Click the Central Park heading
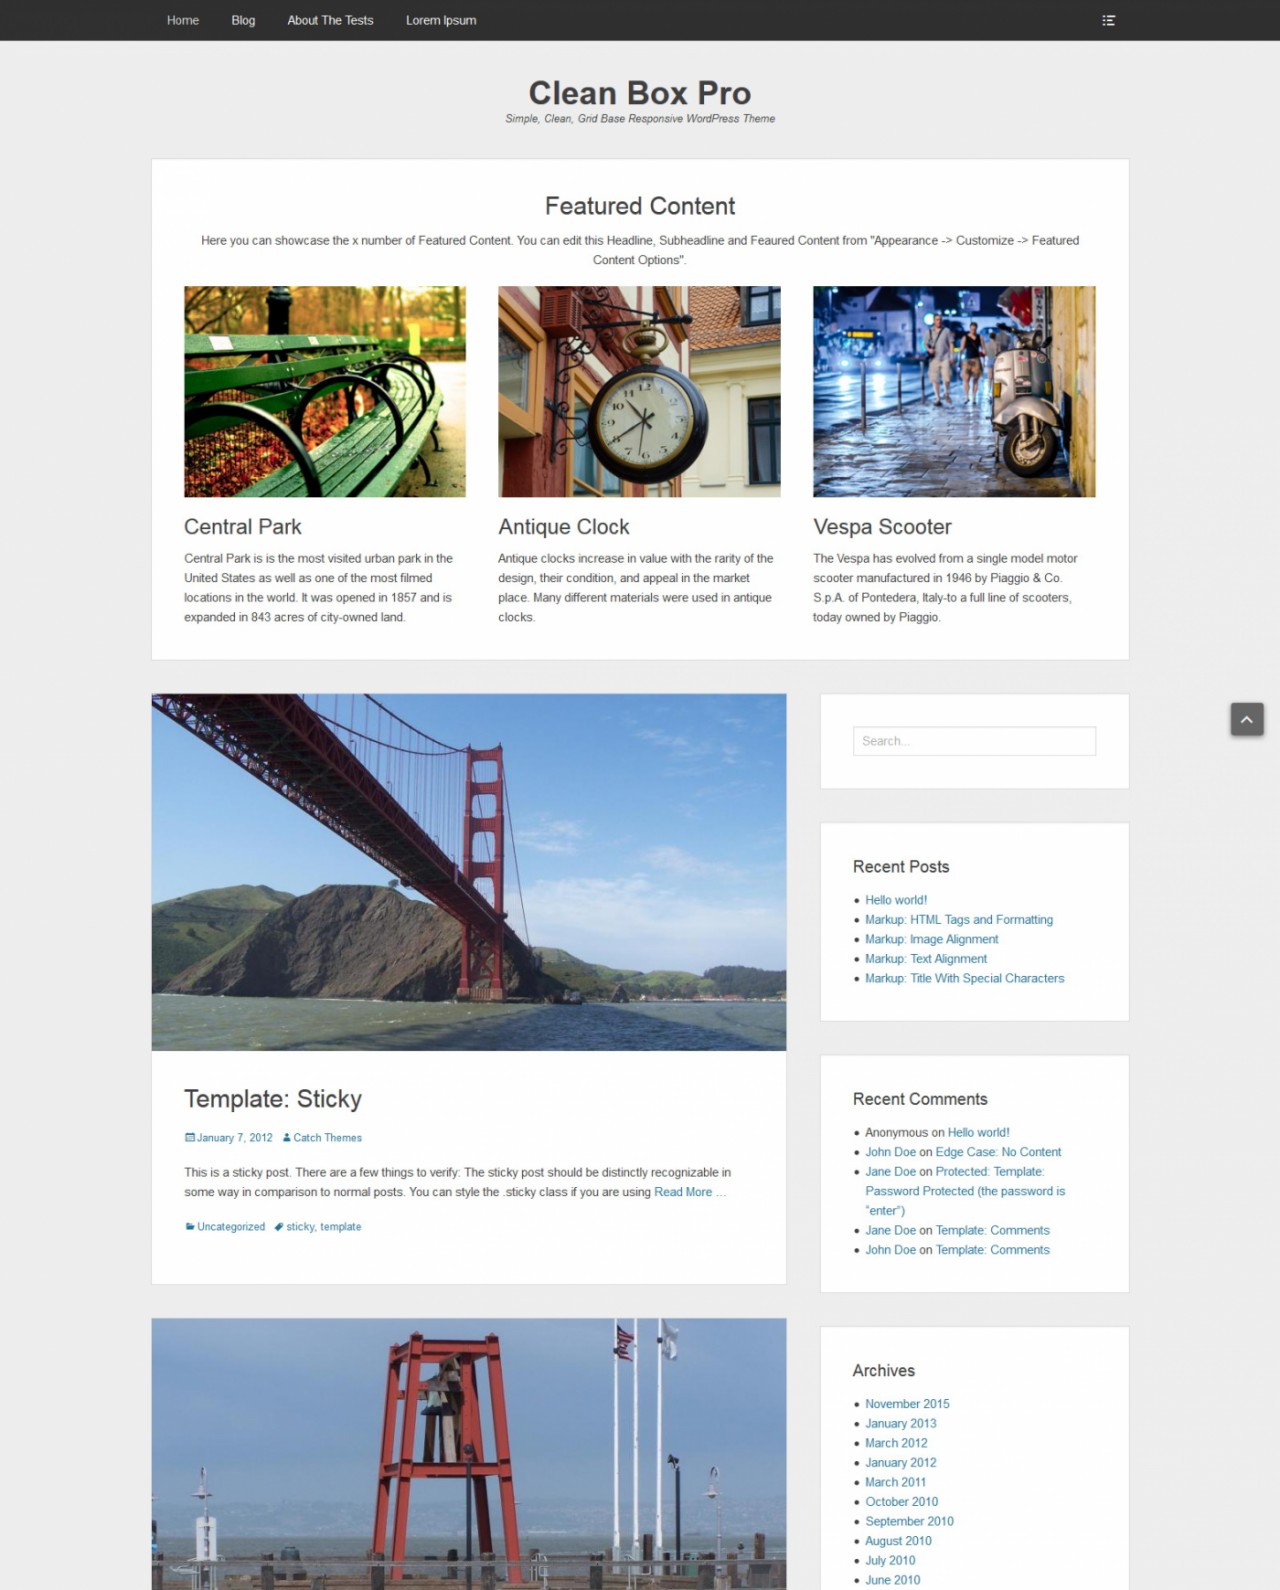1280x1590 pixels. pos(243,526)
